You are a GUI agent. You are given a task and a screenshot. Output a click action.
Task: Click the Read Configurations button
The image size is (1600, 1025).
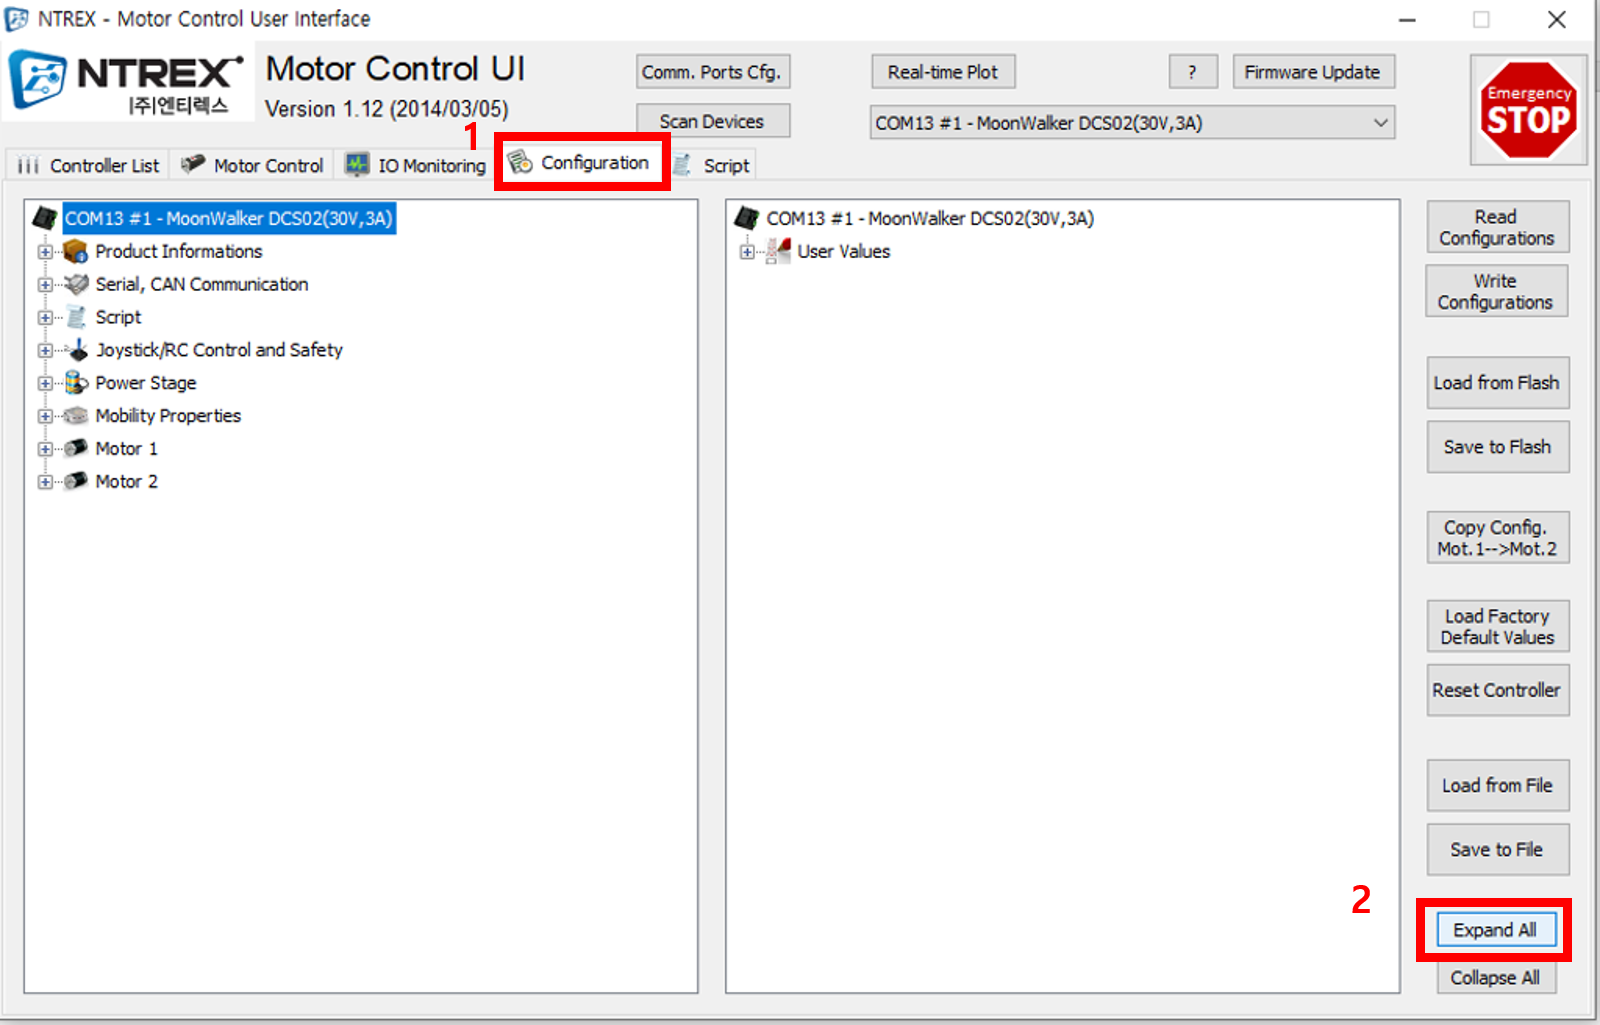coord(1496,227)
